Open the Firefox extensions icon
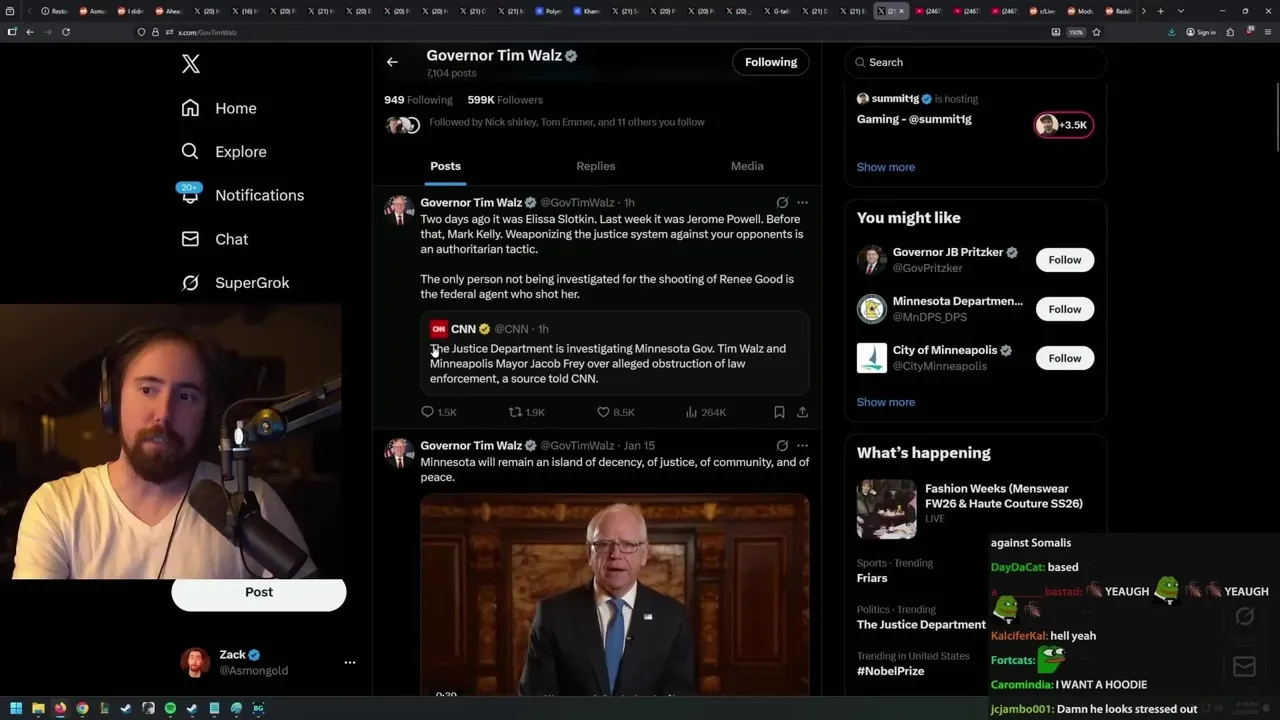The image size is (1280, 720). [x=1231, y=32]
